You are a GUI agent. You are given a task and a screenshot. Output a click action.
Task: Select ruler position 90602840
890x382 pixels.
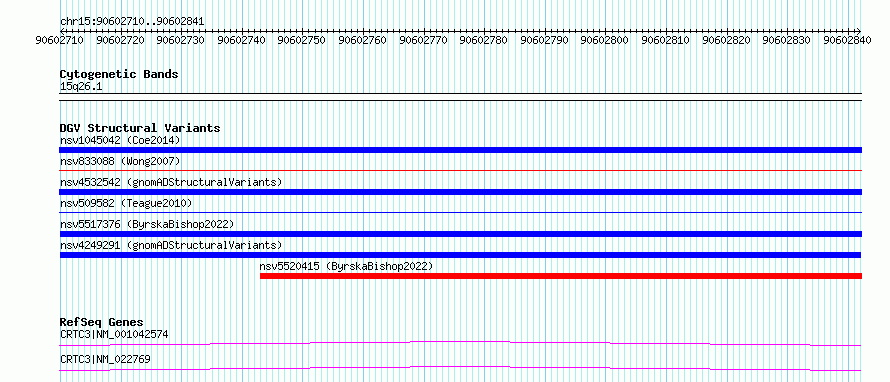click(x=847, y=40)
